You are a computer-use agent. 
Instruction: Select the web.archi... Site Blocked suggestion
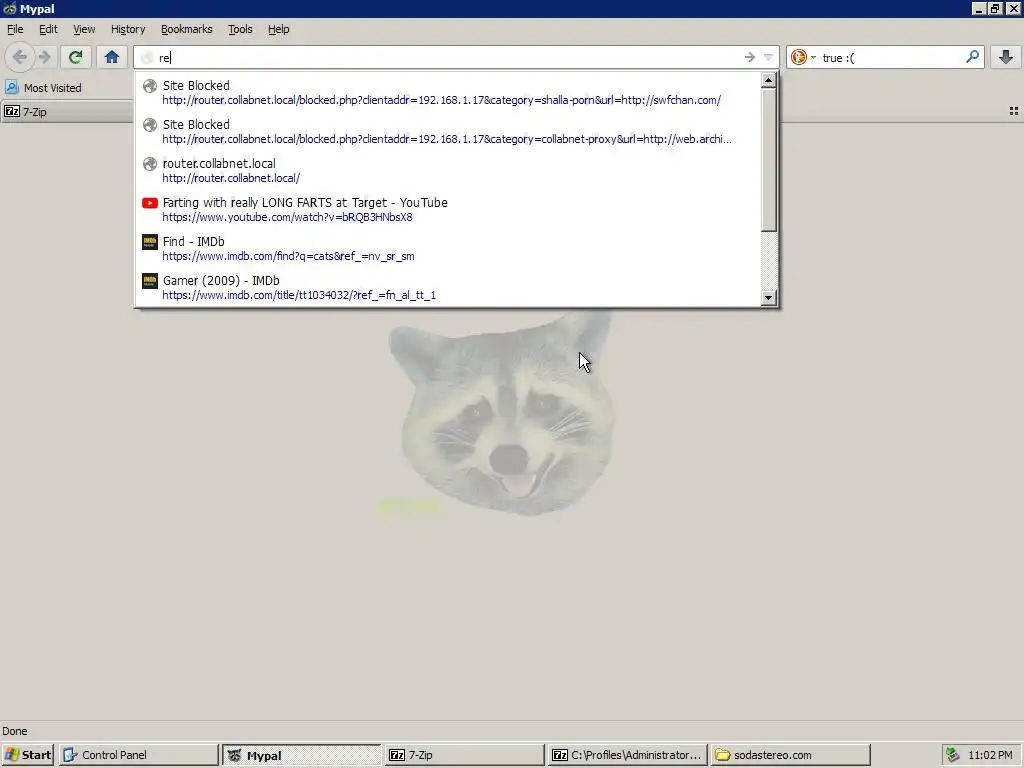(x=448, y=131)
